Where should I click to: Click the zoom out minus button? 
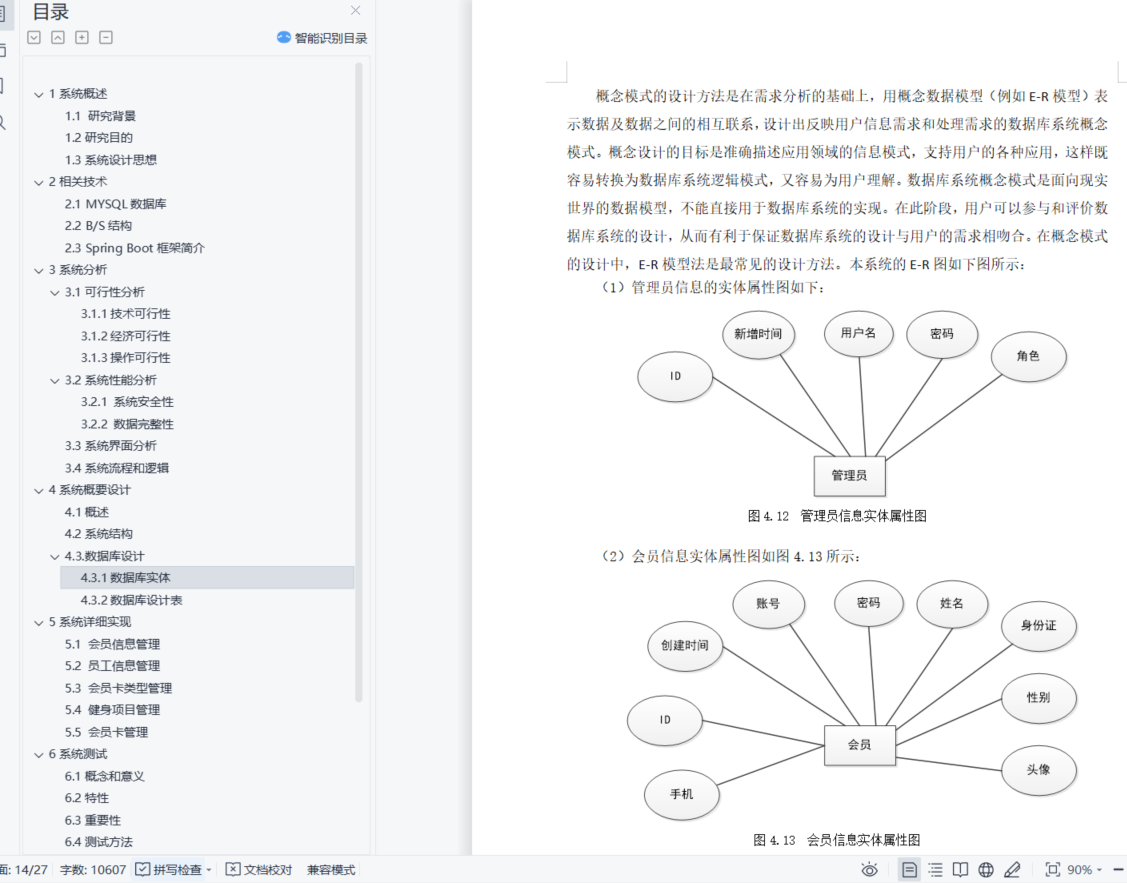pyautogui.click(x=1118, y=870)
